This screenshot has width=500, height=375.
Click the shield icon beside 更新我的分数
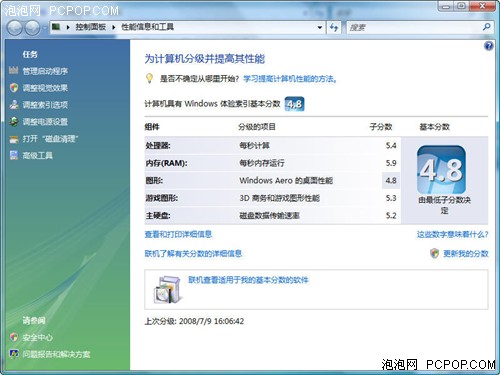click(434, 253)
